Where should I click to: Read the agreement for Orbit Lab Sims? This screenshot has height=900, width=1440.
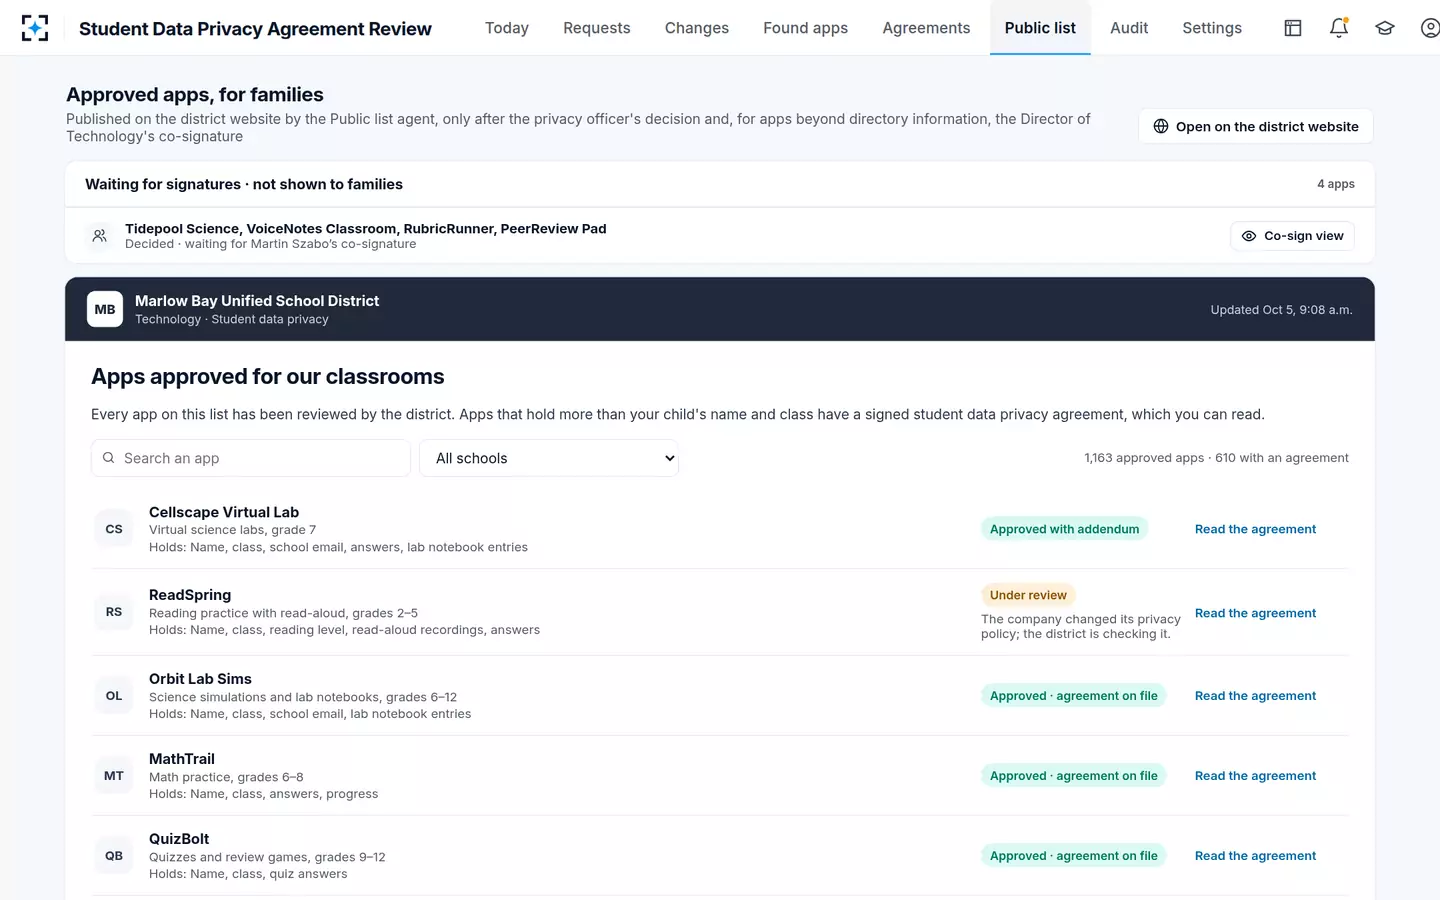coord(1255,696)
